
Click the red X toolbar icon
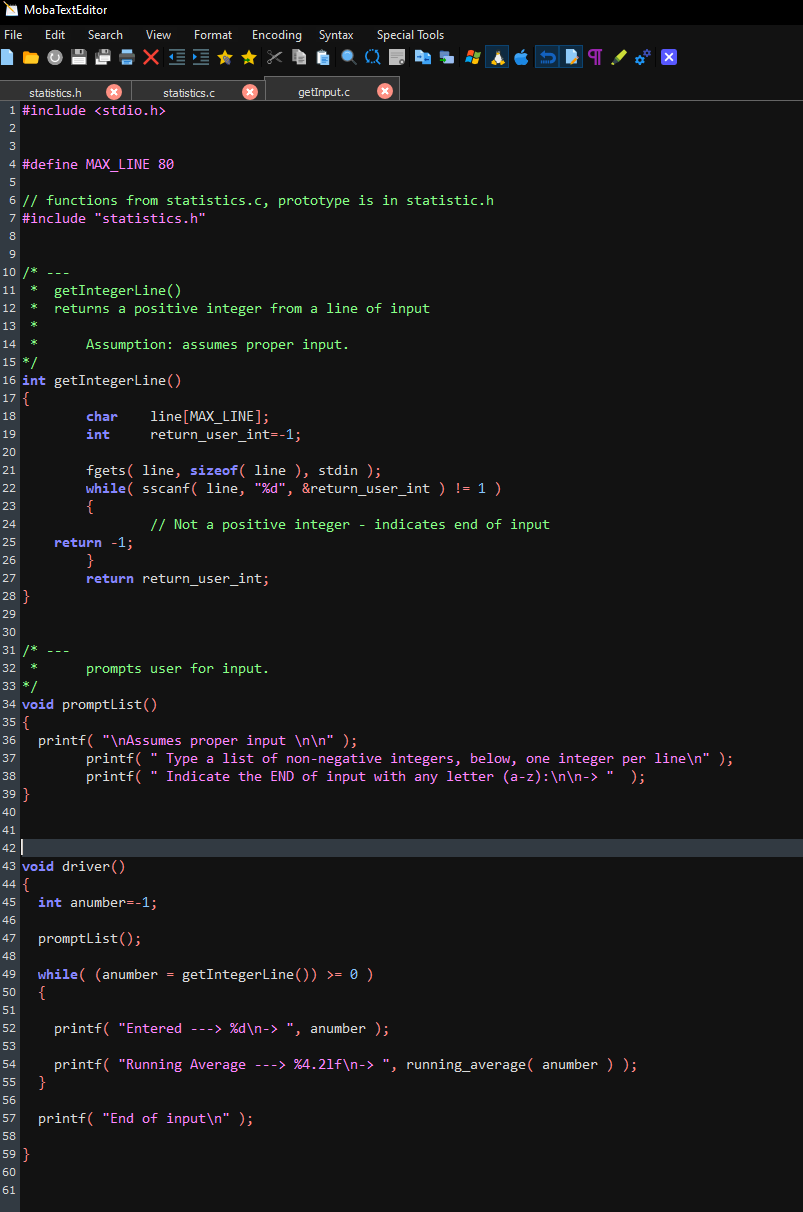[x=151, y=57]
